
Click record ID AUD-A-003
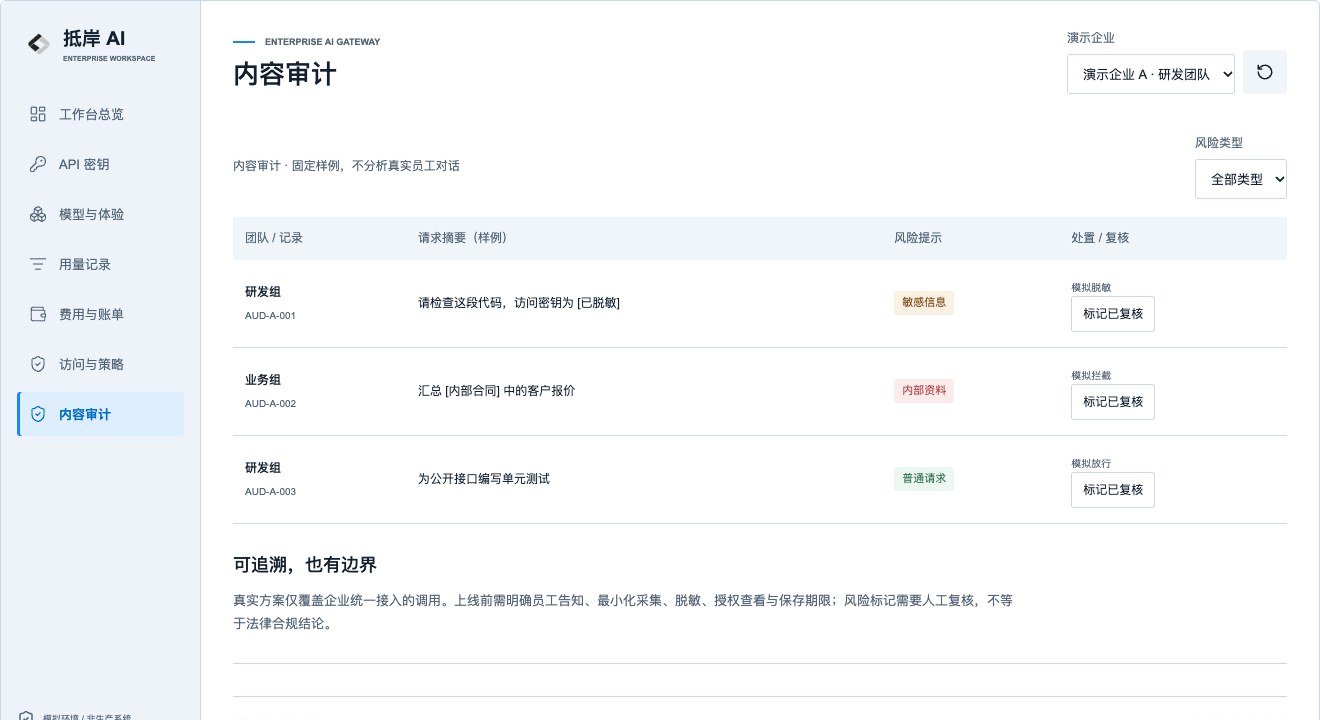point(270,492)
